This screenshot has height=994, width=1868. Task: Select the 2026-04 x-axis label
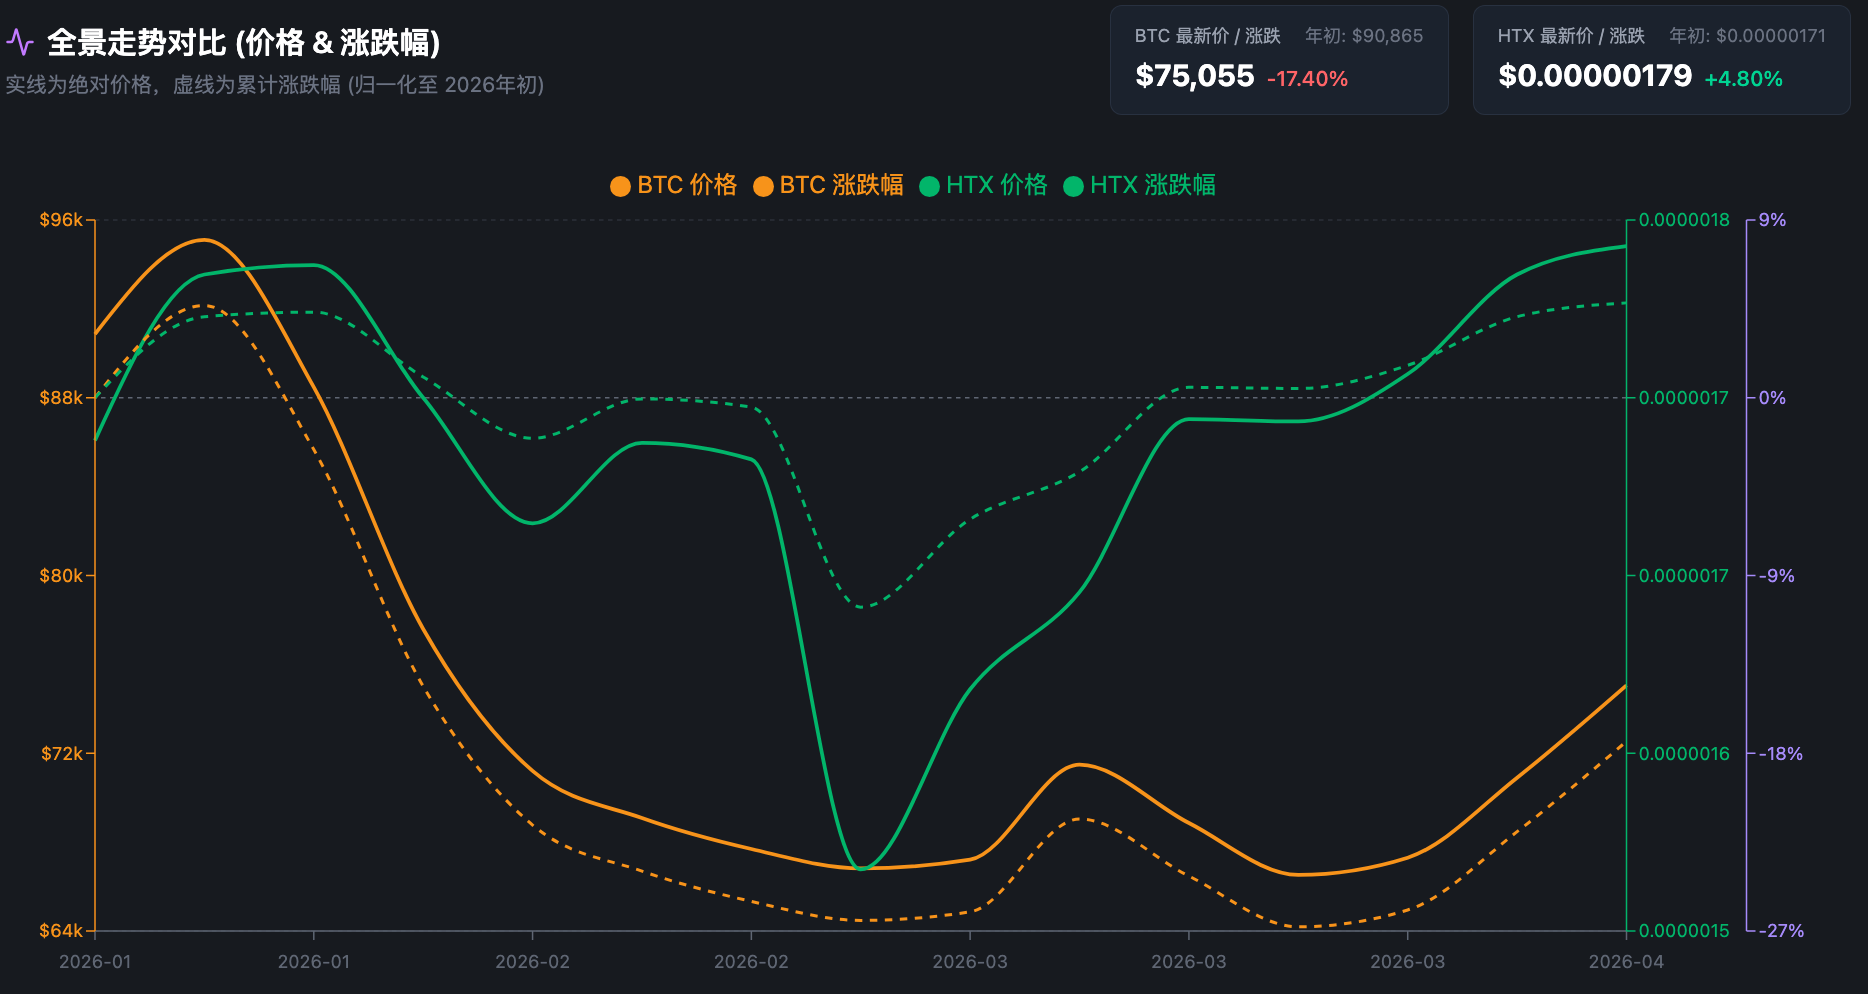coord(1626,962)
